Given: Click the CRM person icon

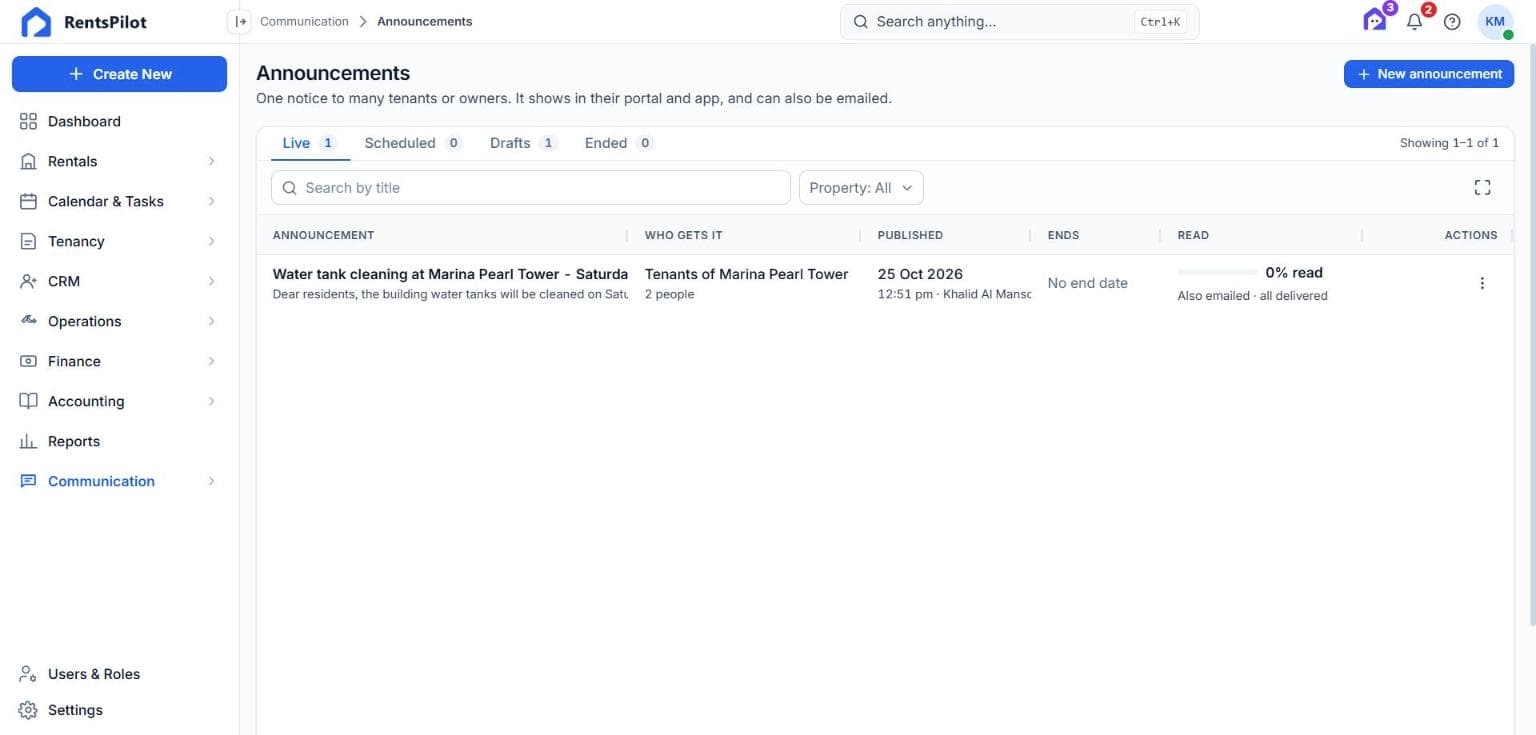Looking at the screenshot, I should pos(28,281).
